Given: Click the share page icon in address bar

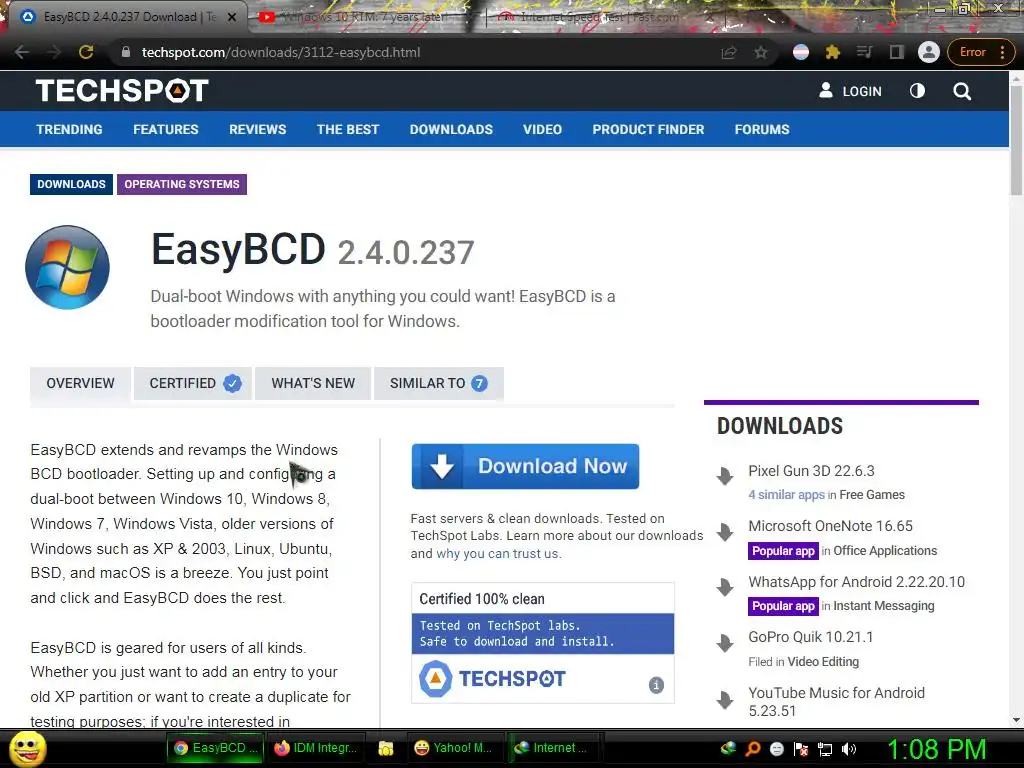Looking at the screenshot, I should [729, 52].
